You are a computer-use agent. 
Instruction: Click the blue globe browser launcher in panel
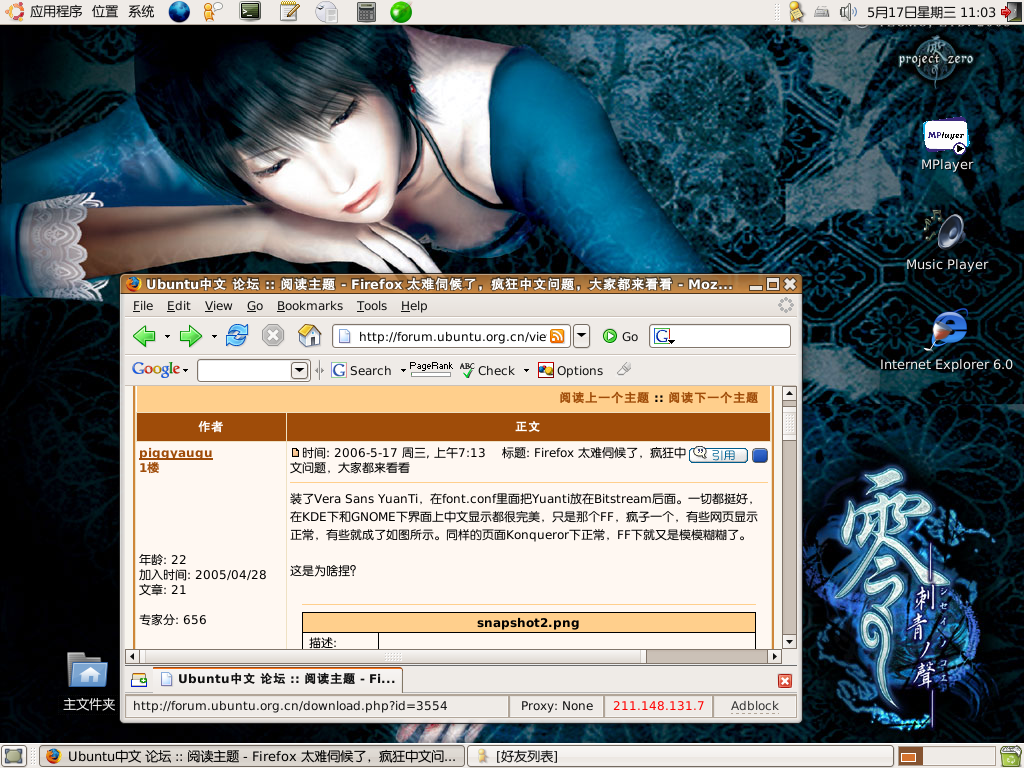(x=179, y=12)
